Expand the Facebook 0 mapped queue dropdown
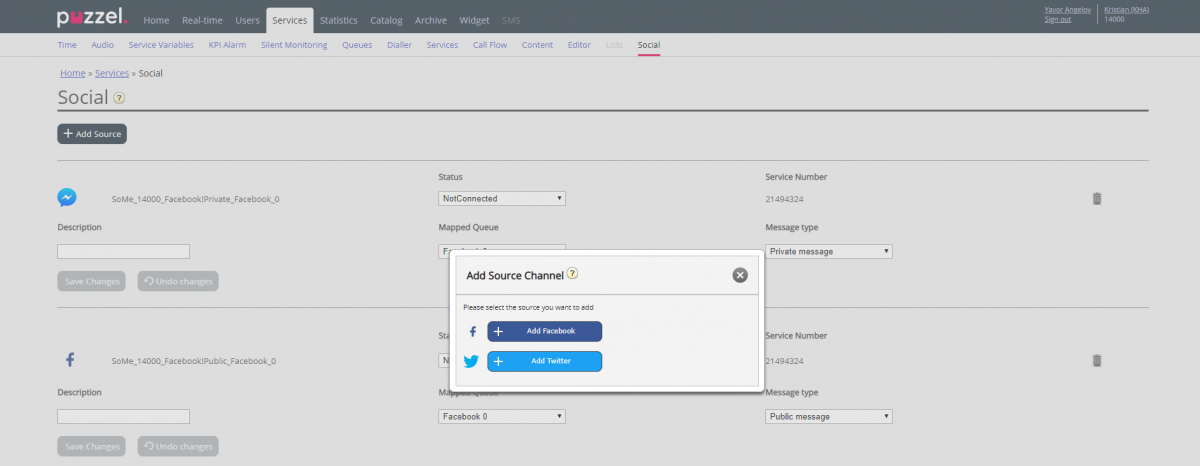 tap(502, 416)
